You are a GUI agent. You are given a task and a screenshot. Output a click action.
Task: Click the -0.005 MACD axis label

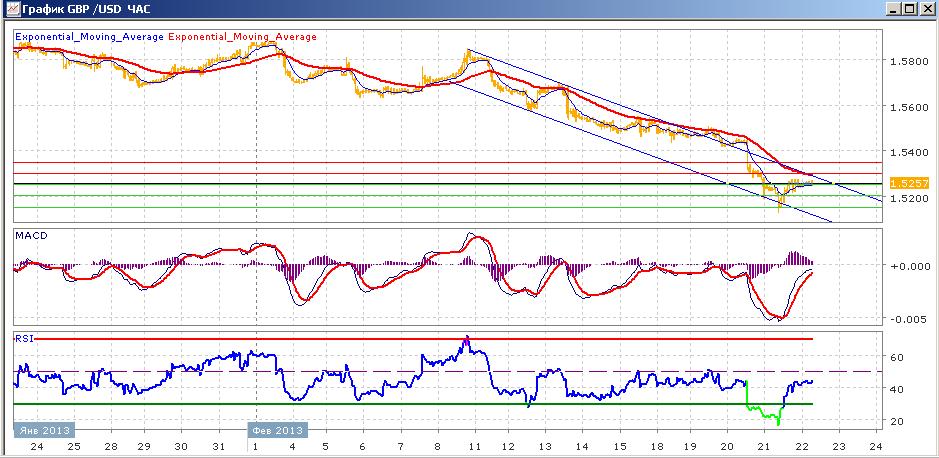[908, 319]
